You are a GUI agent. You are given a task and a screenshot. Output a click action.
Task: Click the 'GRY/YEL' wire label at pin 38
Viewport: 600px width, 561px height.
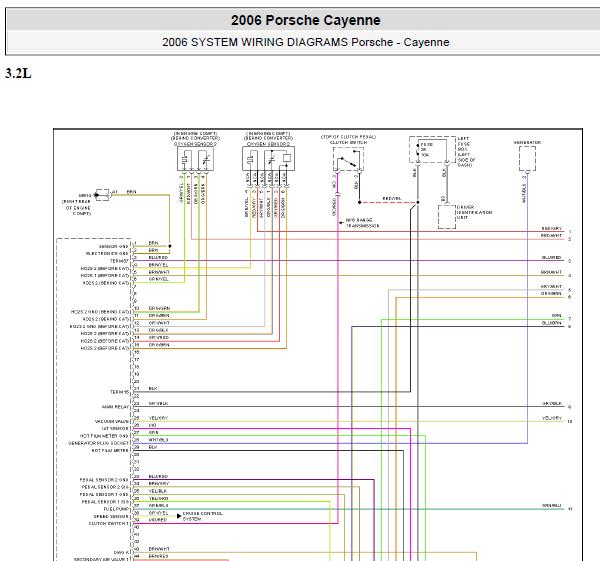point(158,513)
